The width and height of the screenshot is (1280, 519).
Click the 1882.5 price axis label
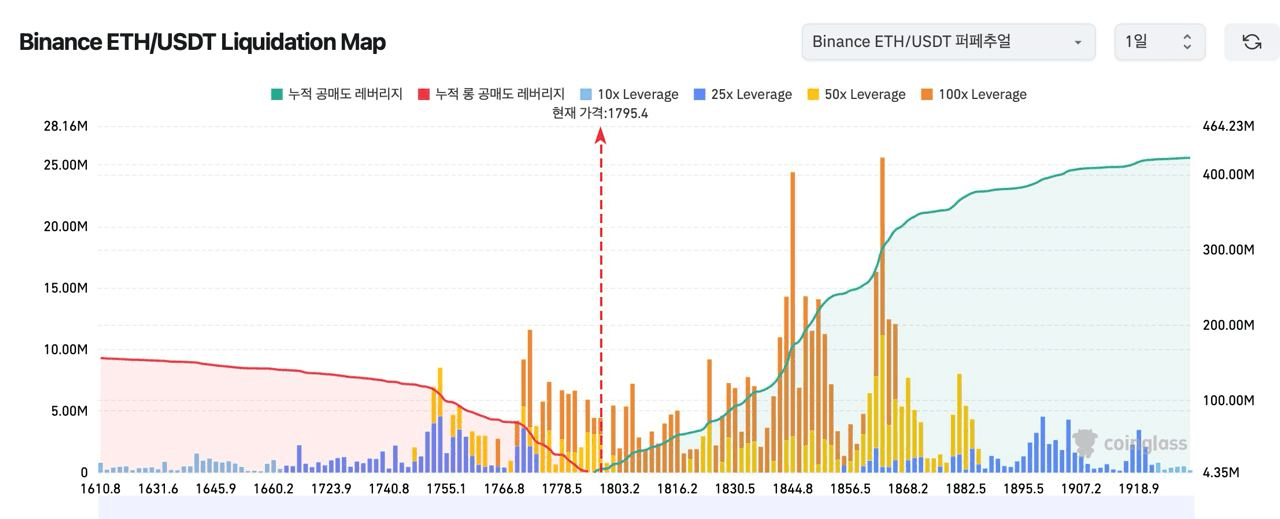966,488
